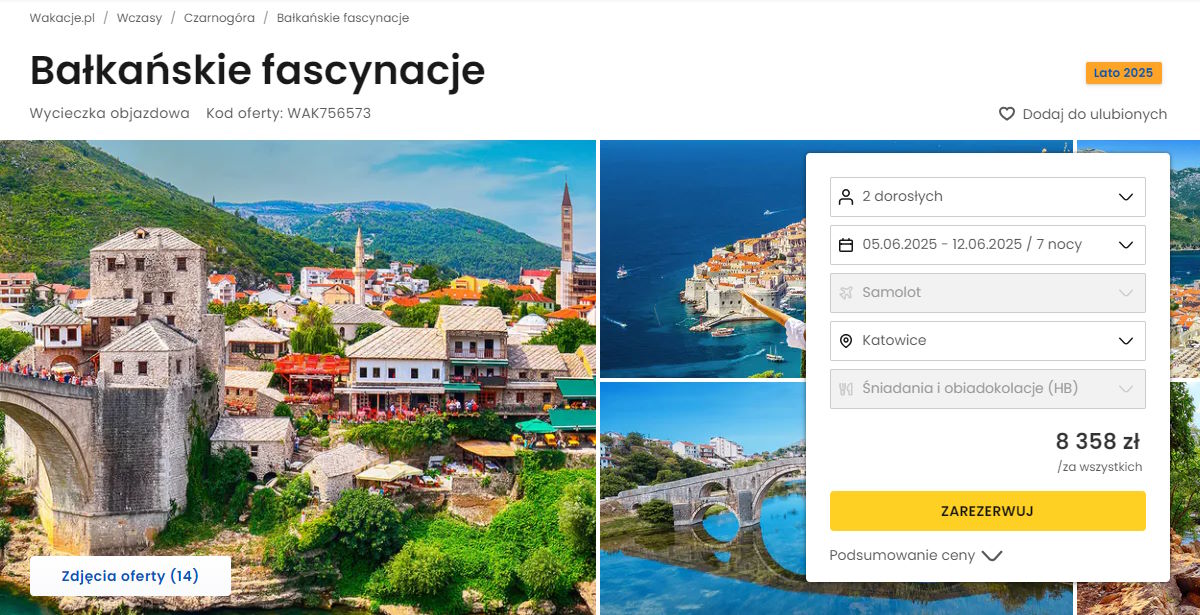Click the airplane icon beside Samolot
The height and width of the screenshot is (615, 1200).
click(x=846, y=293)
